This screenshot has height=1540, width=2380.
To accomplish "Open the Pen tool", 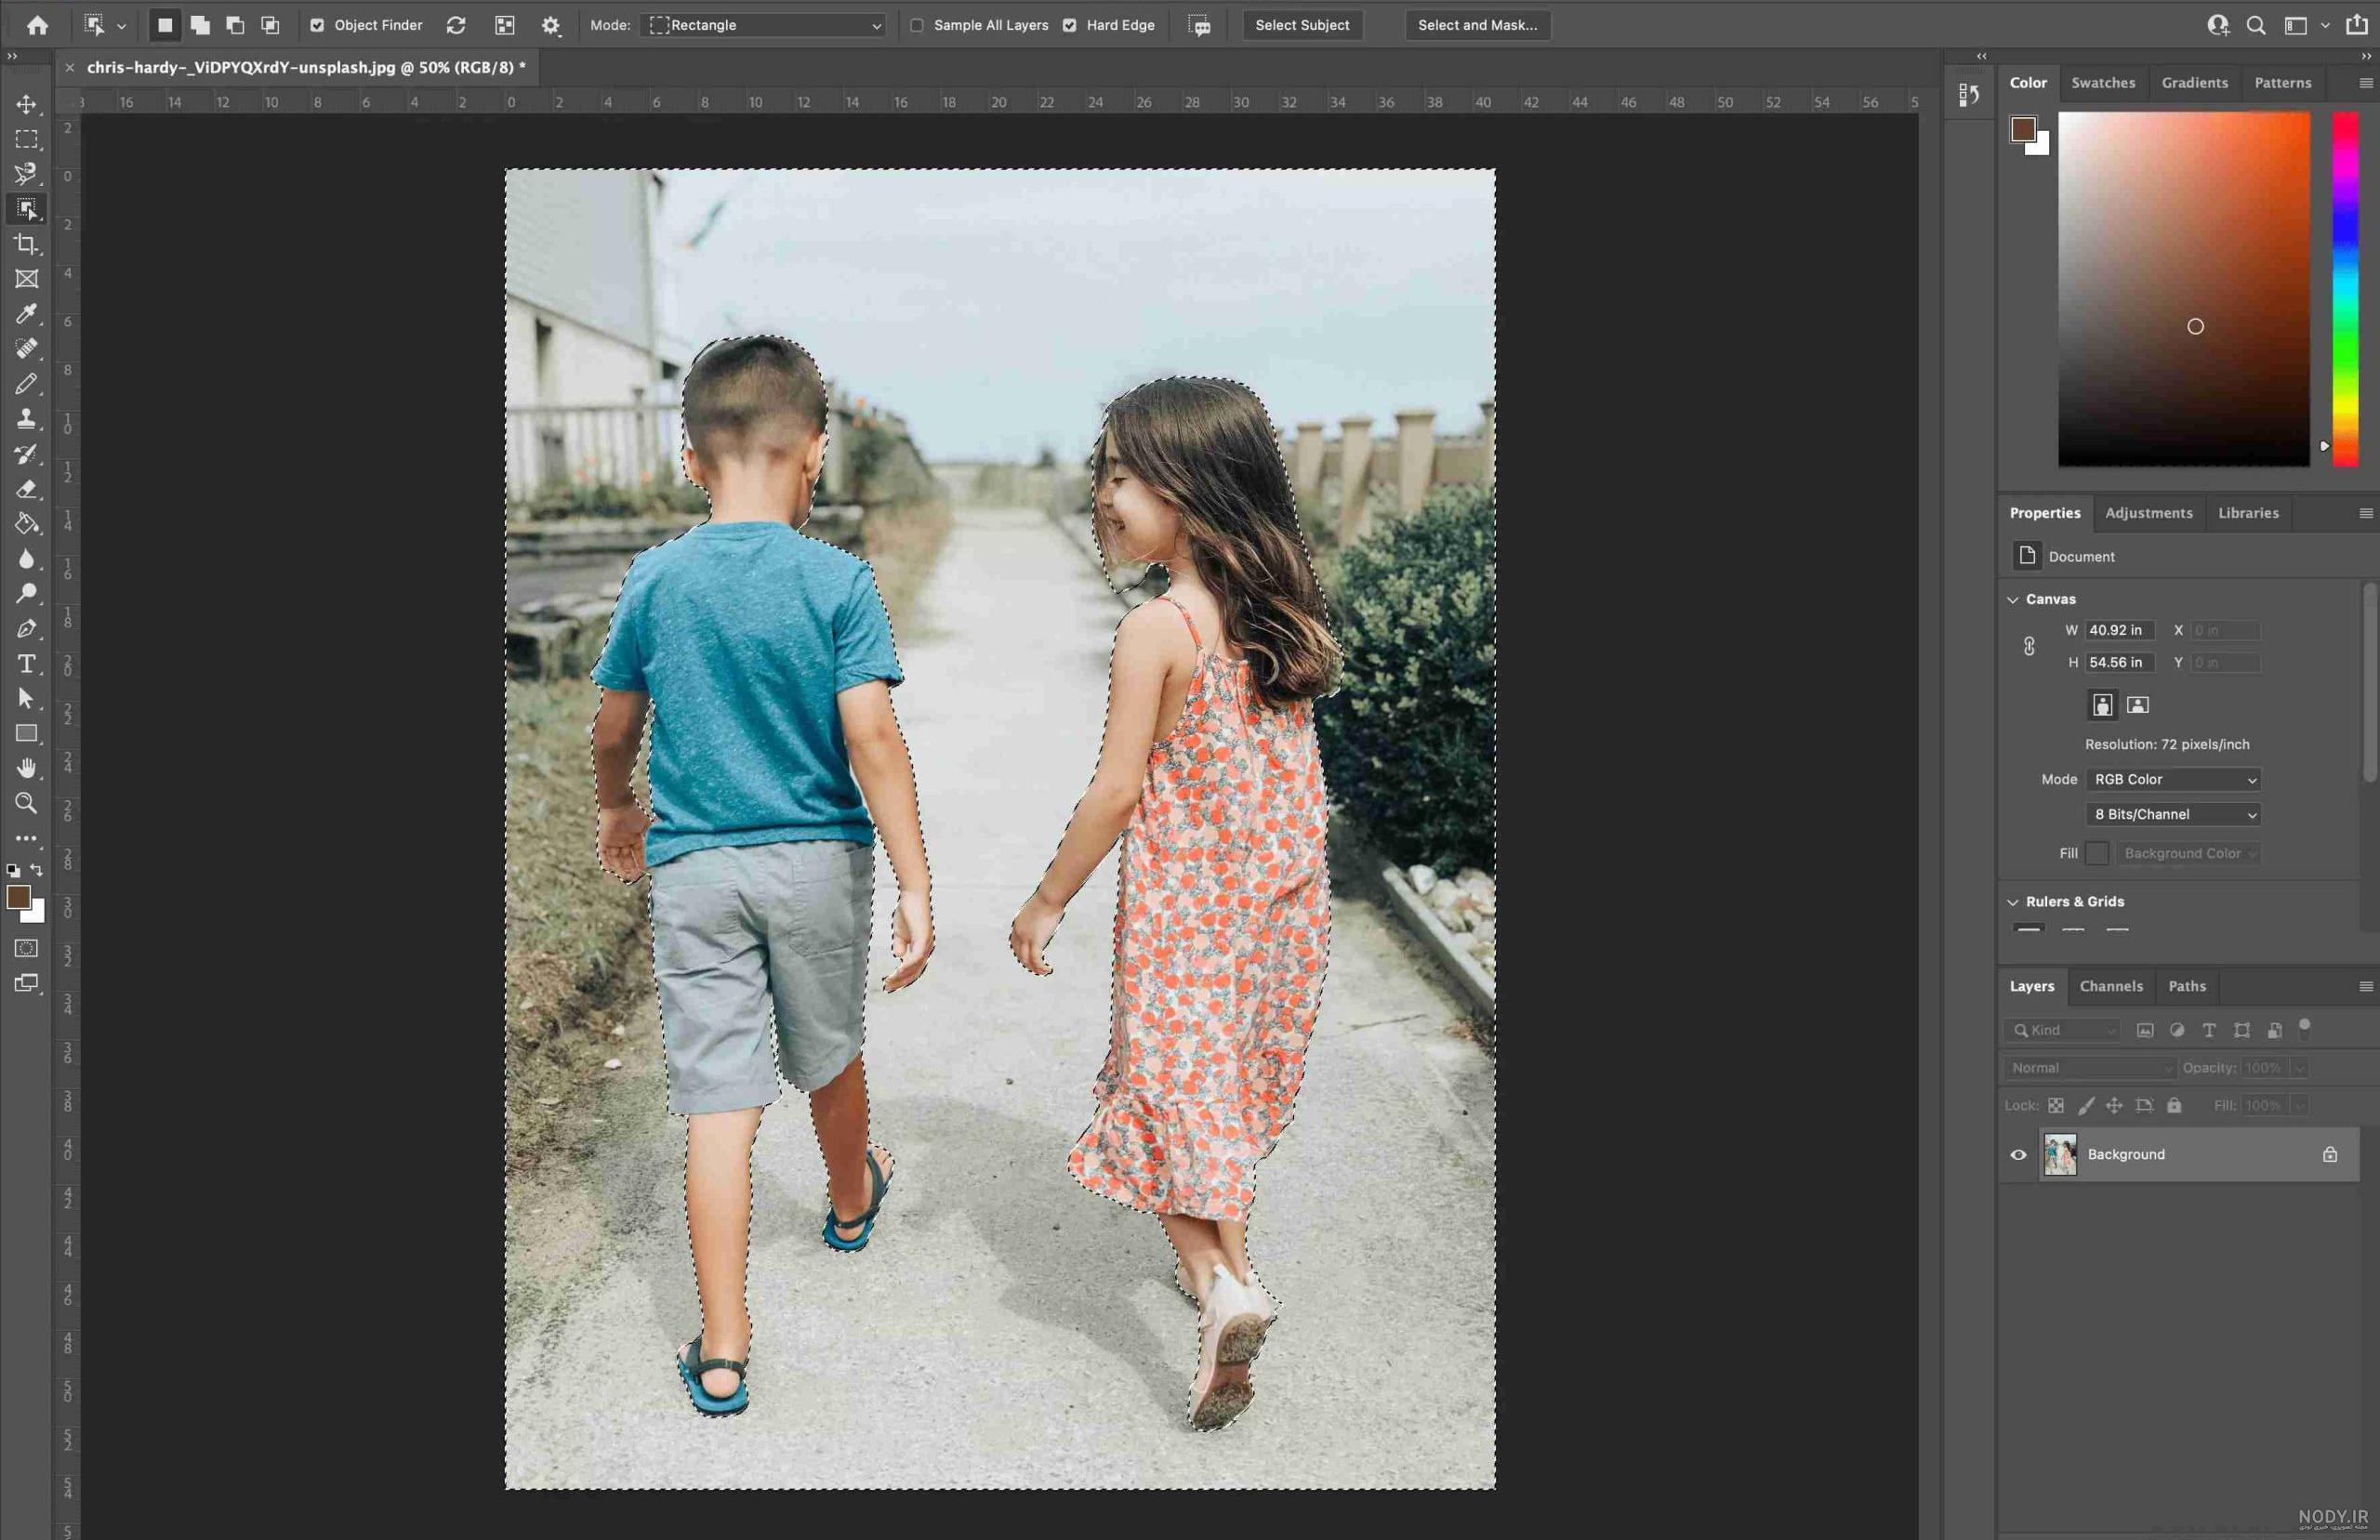I will point(26,629).
